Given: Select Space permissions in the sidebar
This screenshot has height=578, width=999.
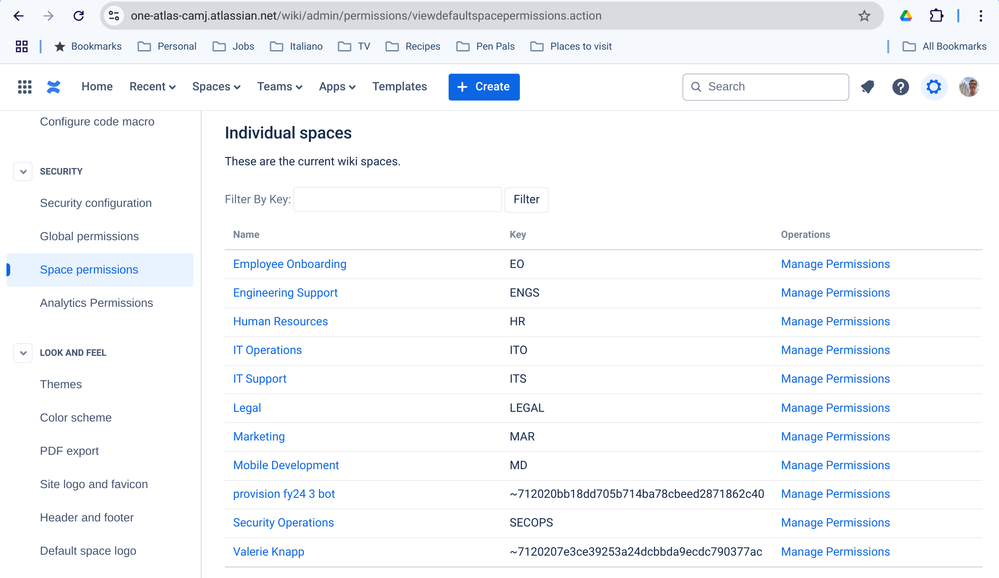Looking at the screenshot, I should pos(100,270).
